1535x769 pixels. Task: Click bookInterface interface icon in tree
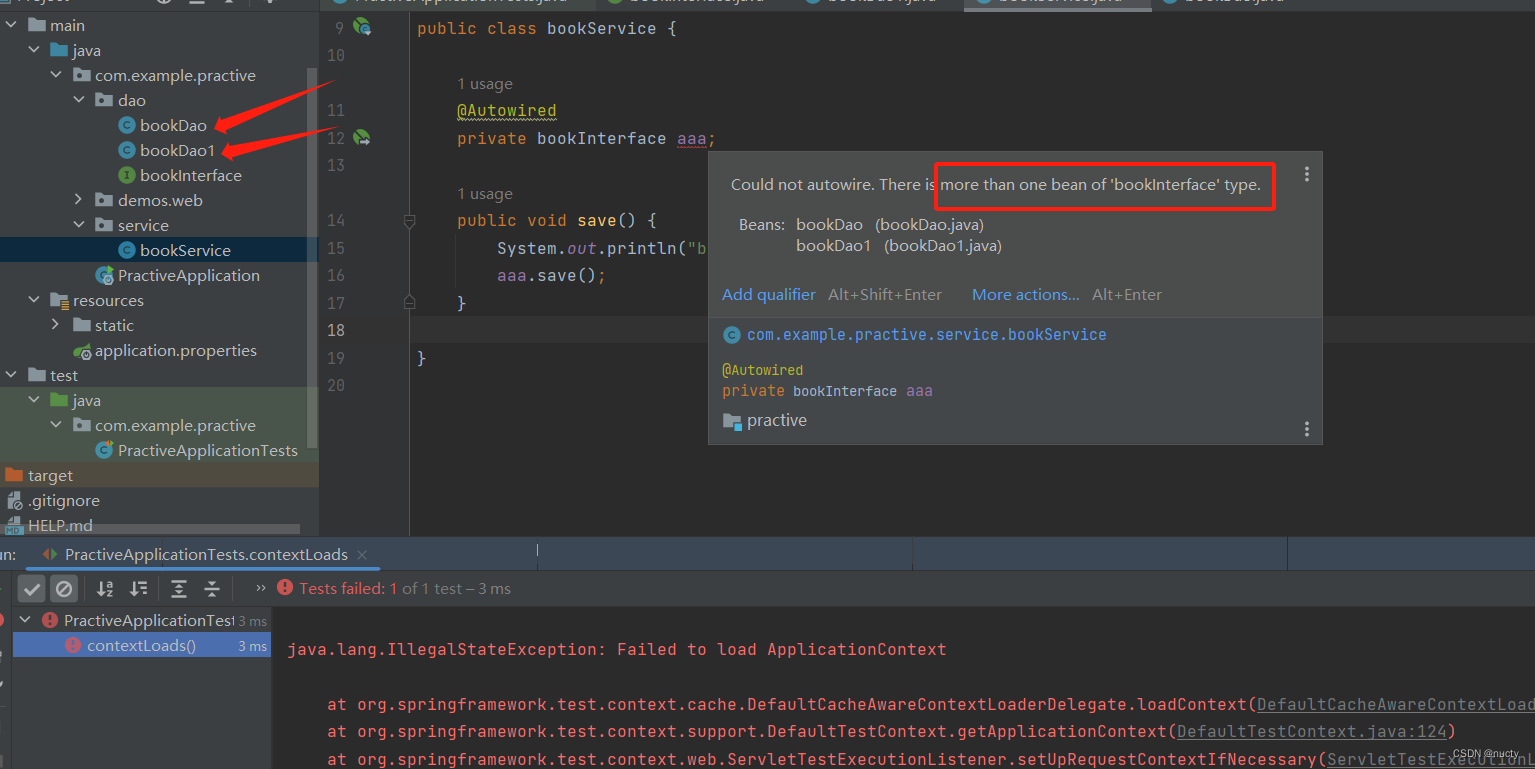(x=127, y=175)
